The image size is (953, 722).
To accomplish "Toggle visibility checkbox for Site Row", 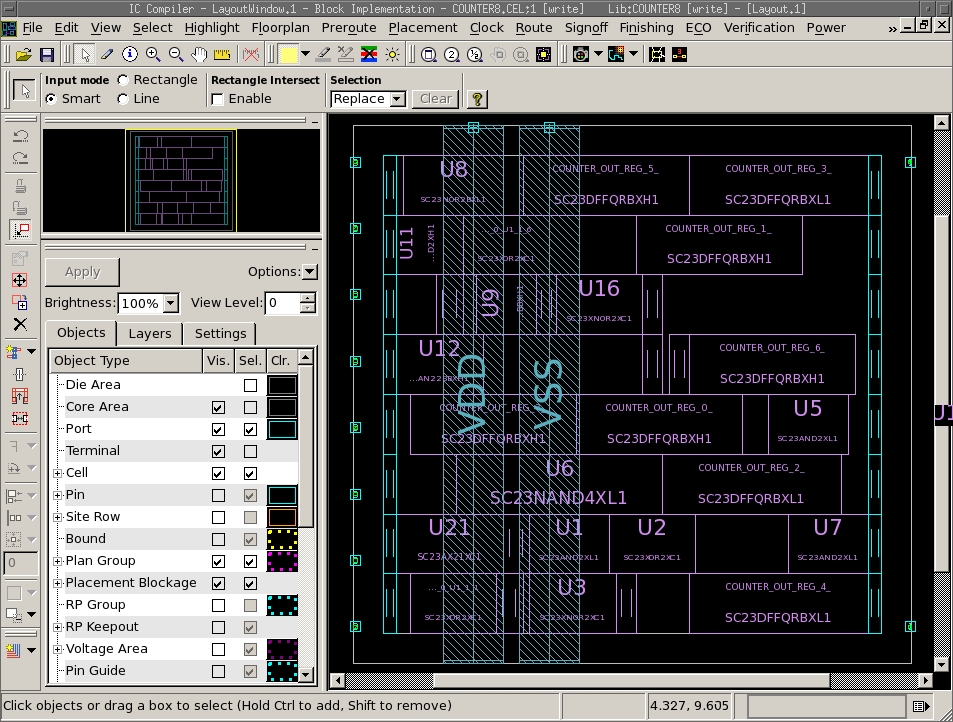I will (218, 517).
